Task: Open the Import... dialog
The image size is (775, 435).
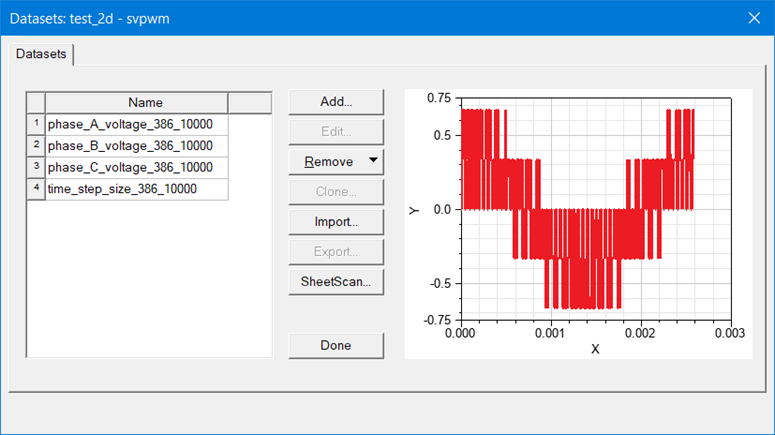Action: [x=336, y=222]
